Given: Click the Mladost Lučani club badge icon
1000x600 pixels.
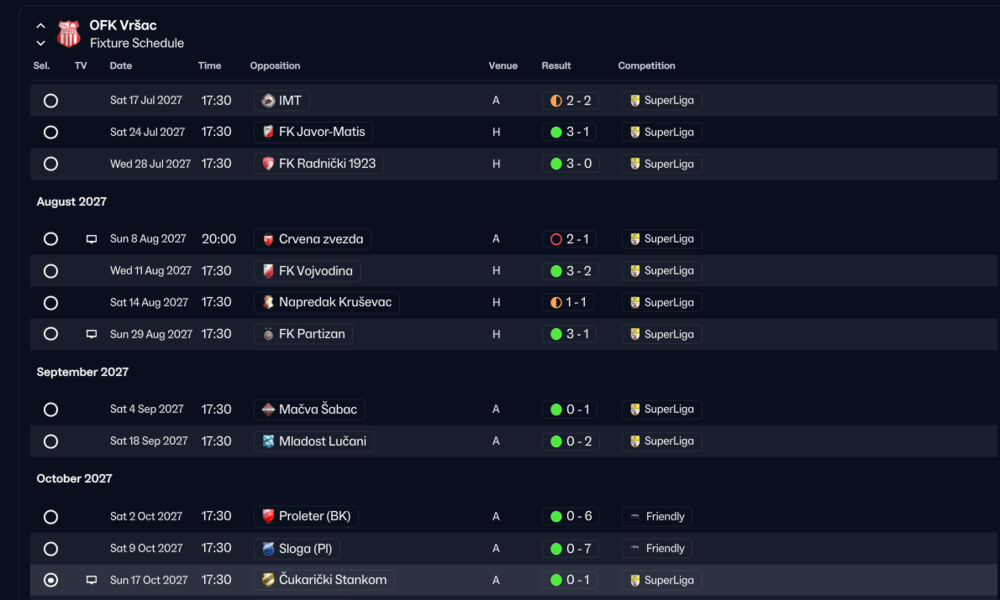Looking at the screenshot, I should tap(268, 441).
